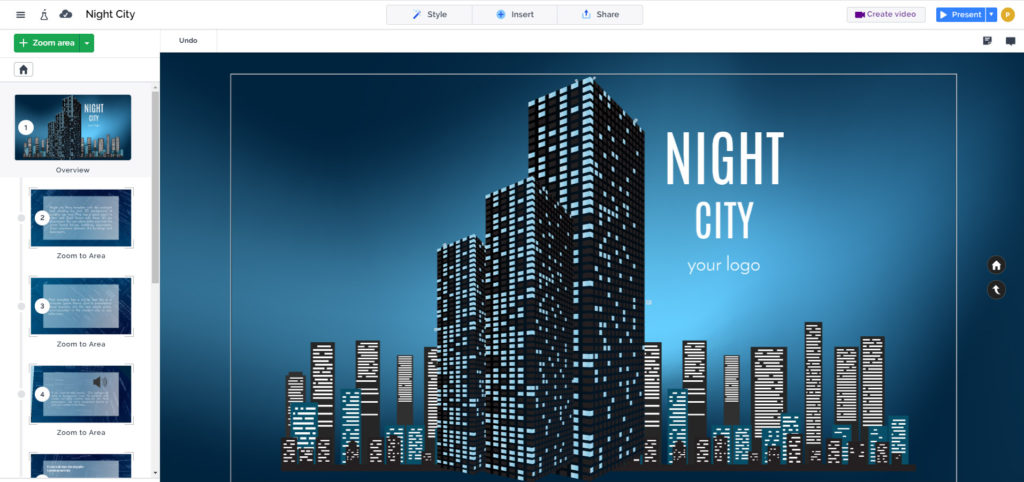
Task: Open the user profile avatar
Action: 1008,15
